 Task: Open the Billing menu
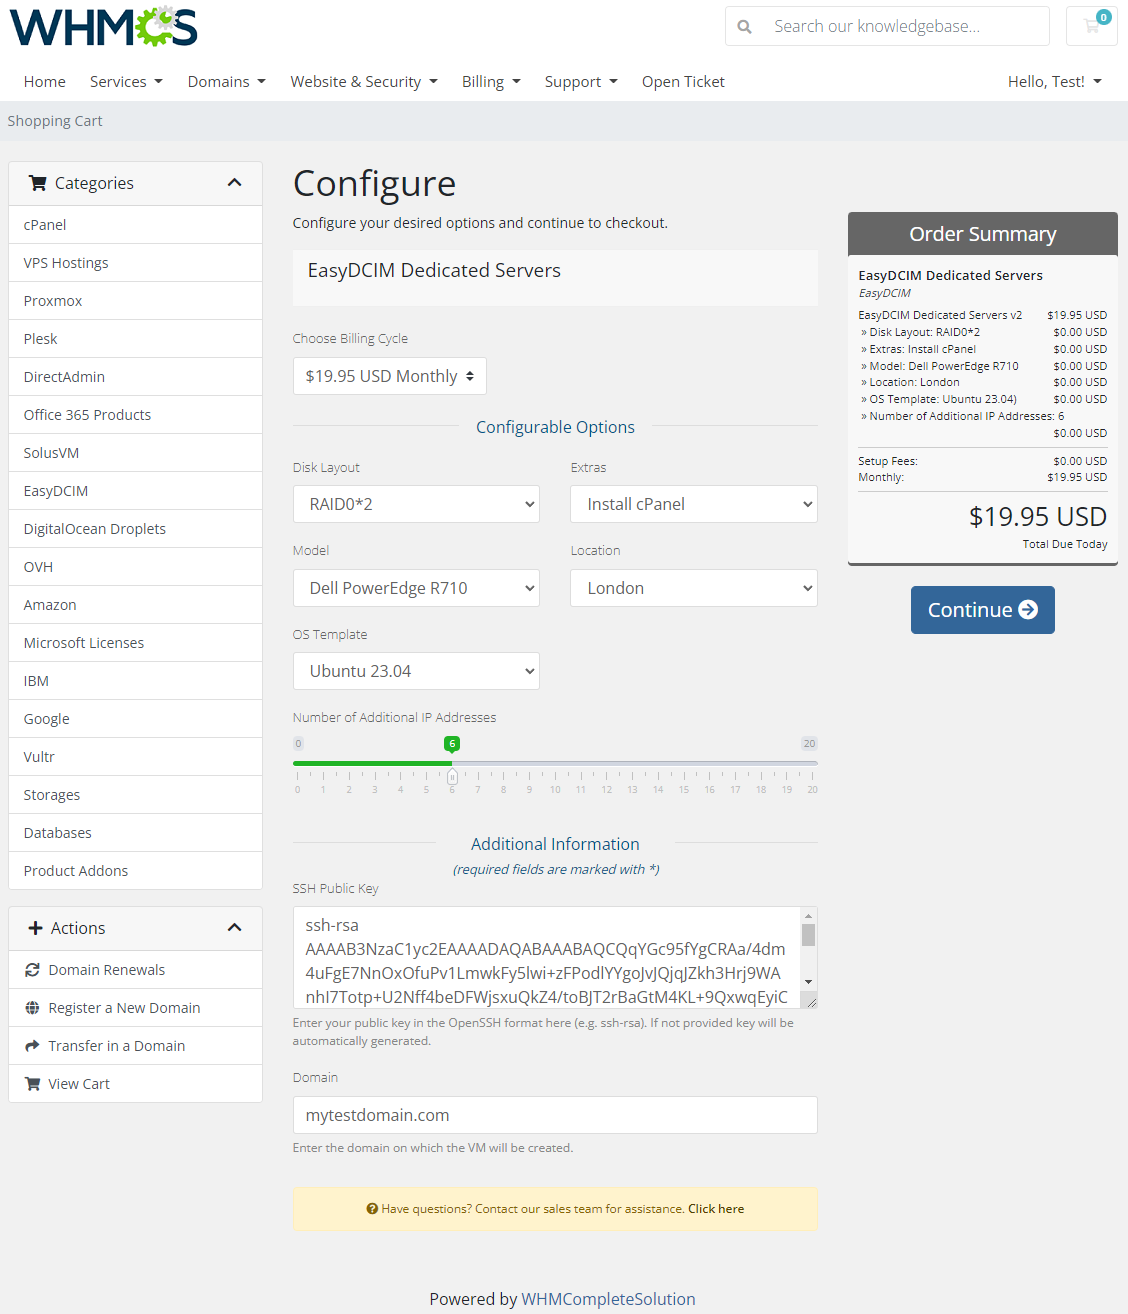coord(490,81)
